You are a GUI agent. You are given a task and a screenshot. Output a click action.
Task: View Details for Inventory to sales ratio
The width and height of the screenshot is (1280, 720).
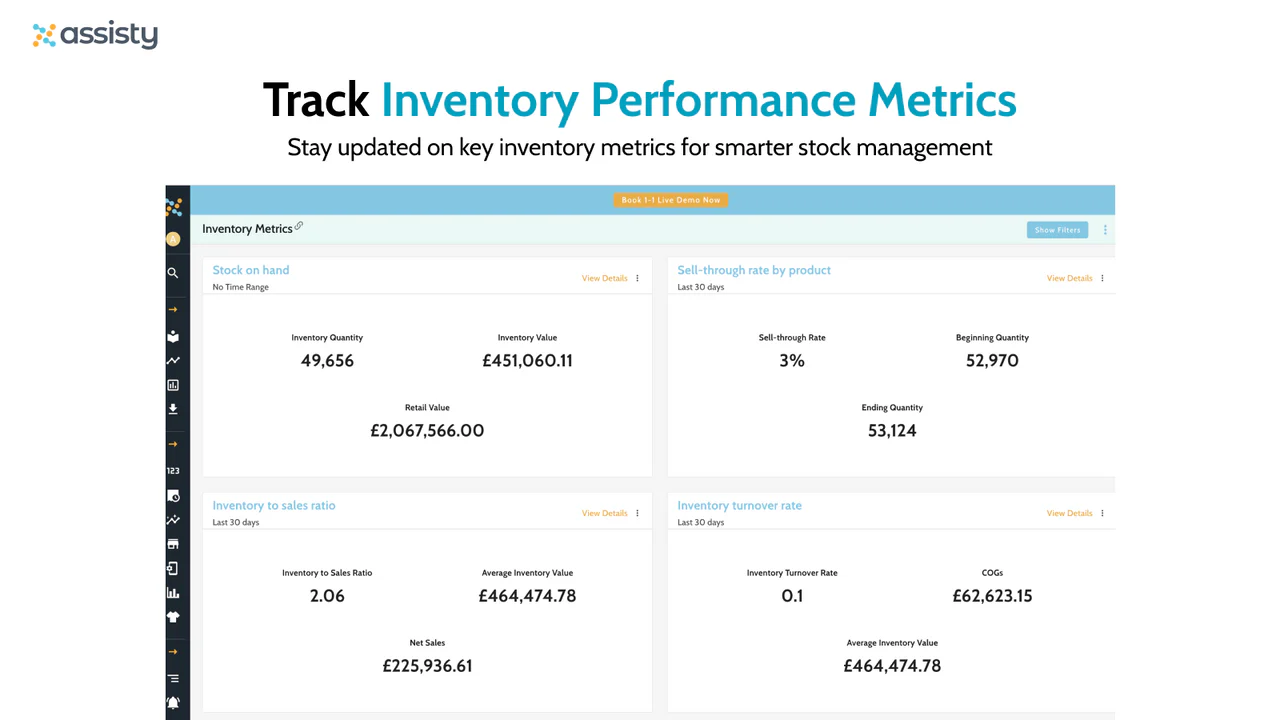point(604,513)
